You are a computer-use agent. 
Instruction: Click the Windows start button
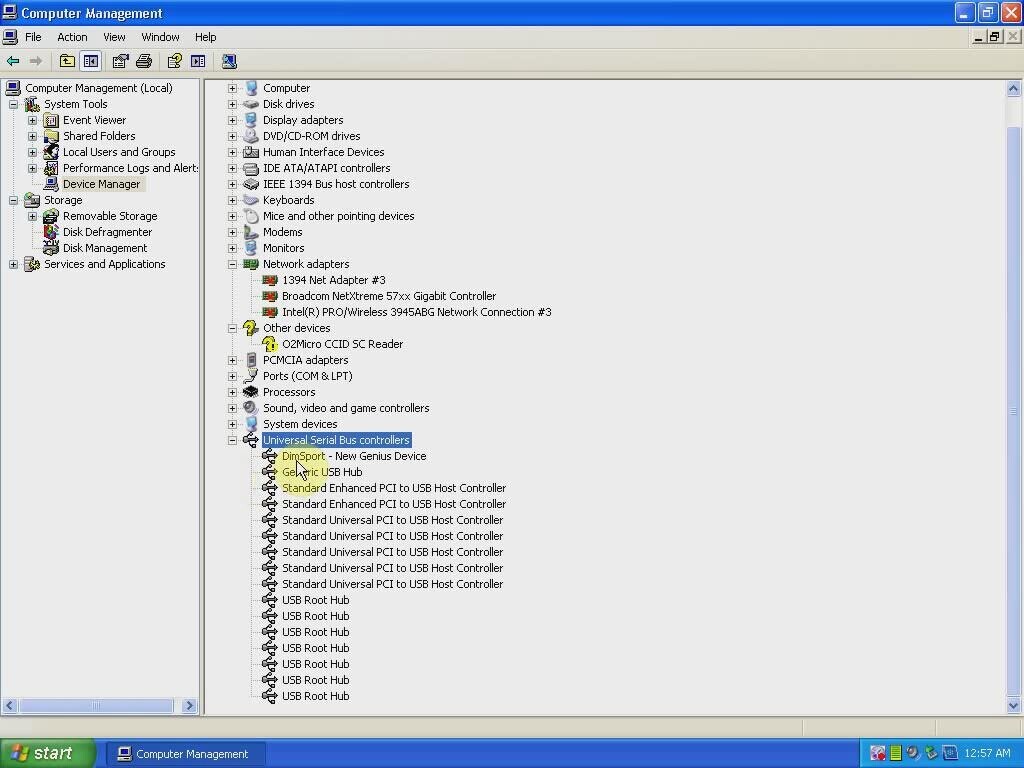[x=47, y=754]
